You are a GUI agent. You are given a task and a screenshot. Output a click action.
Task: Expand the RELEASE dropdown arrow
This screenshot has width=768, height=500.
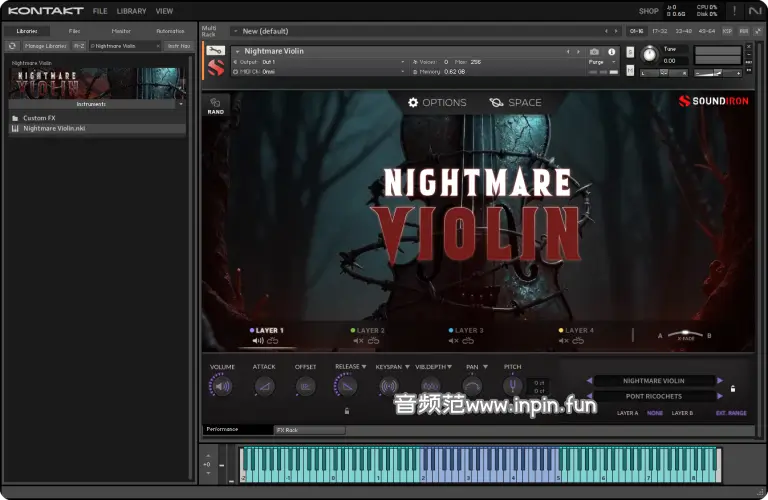[366, 367]
